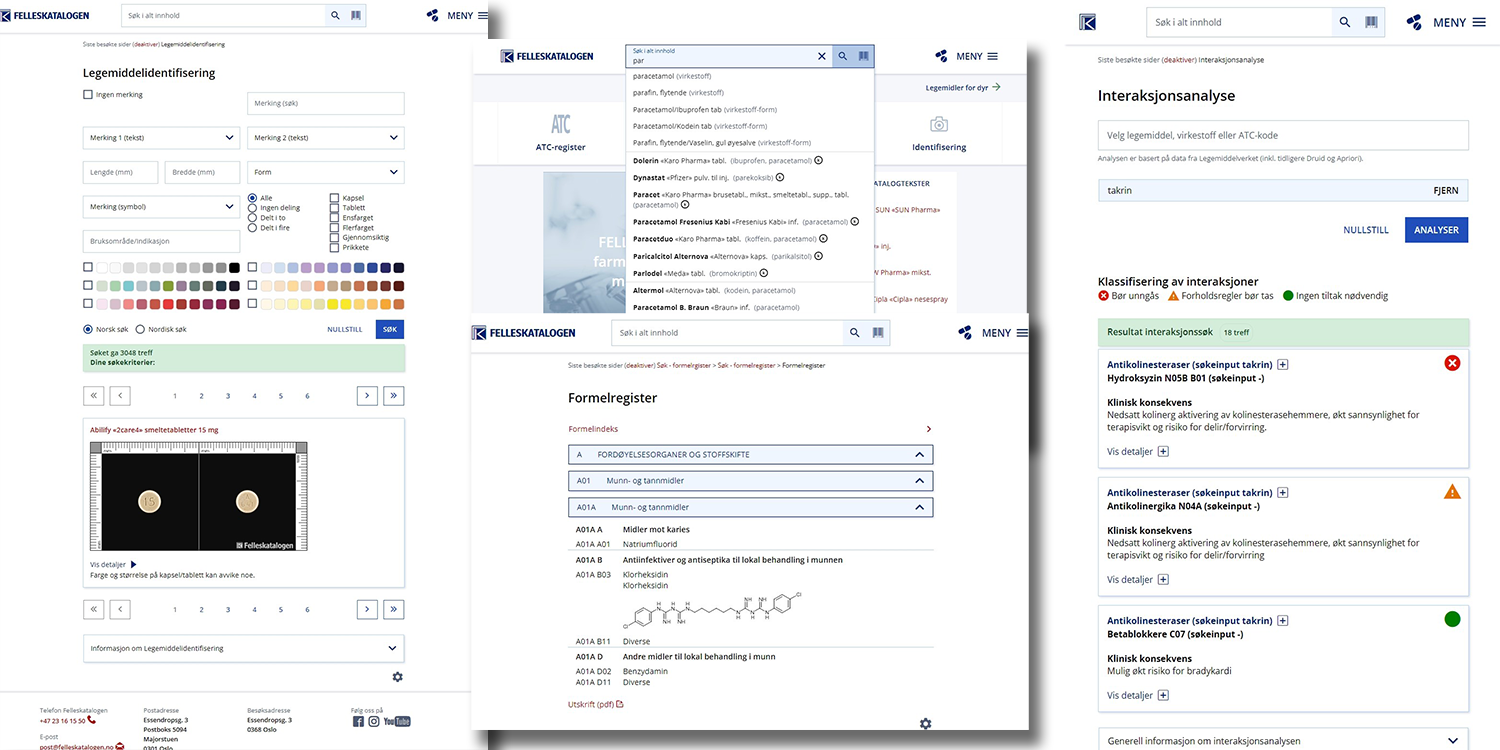Check the Kapsel form checkbox

(335, 198)
